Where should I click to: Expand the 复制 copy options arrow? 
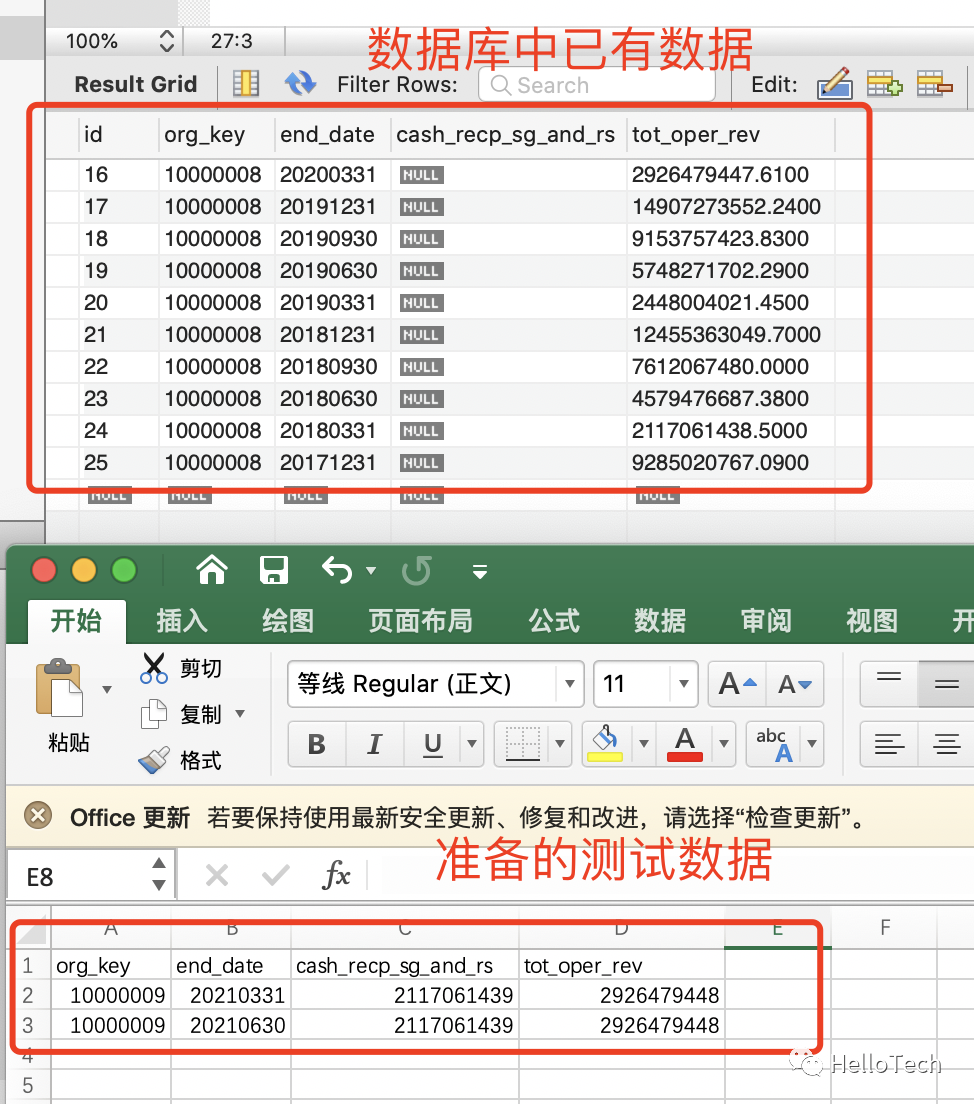click(x=240, y=714)
